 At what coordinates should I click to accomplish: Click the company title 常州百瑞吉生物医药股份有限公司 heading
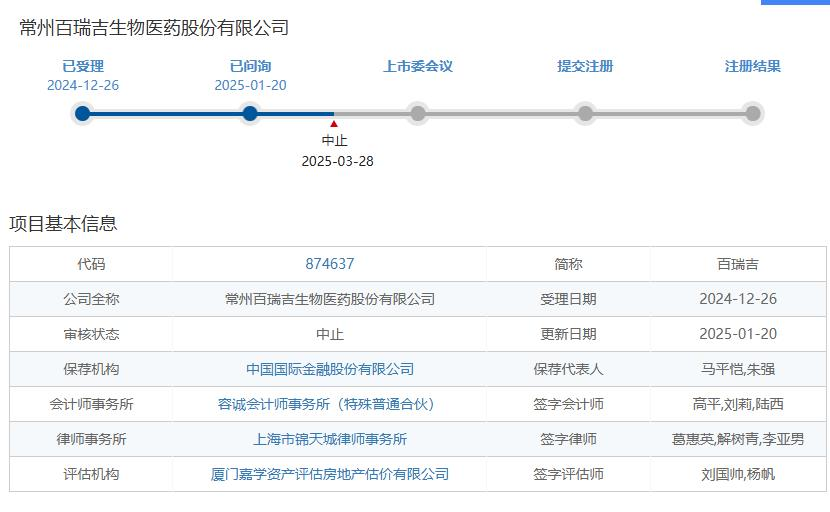[154, 28]
